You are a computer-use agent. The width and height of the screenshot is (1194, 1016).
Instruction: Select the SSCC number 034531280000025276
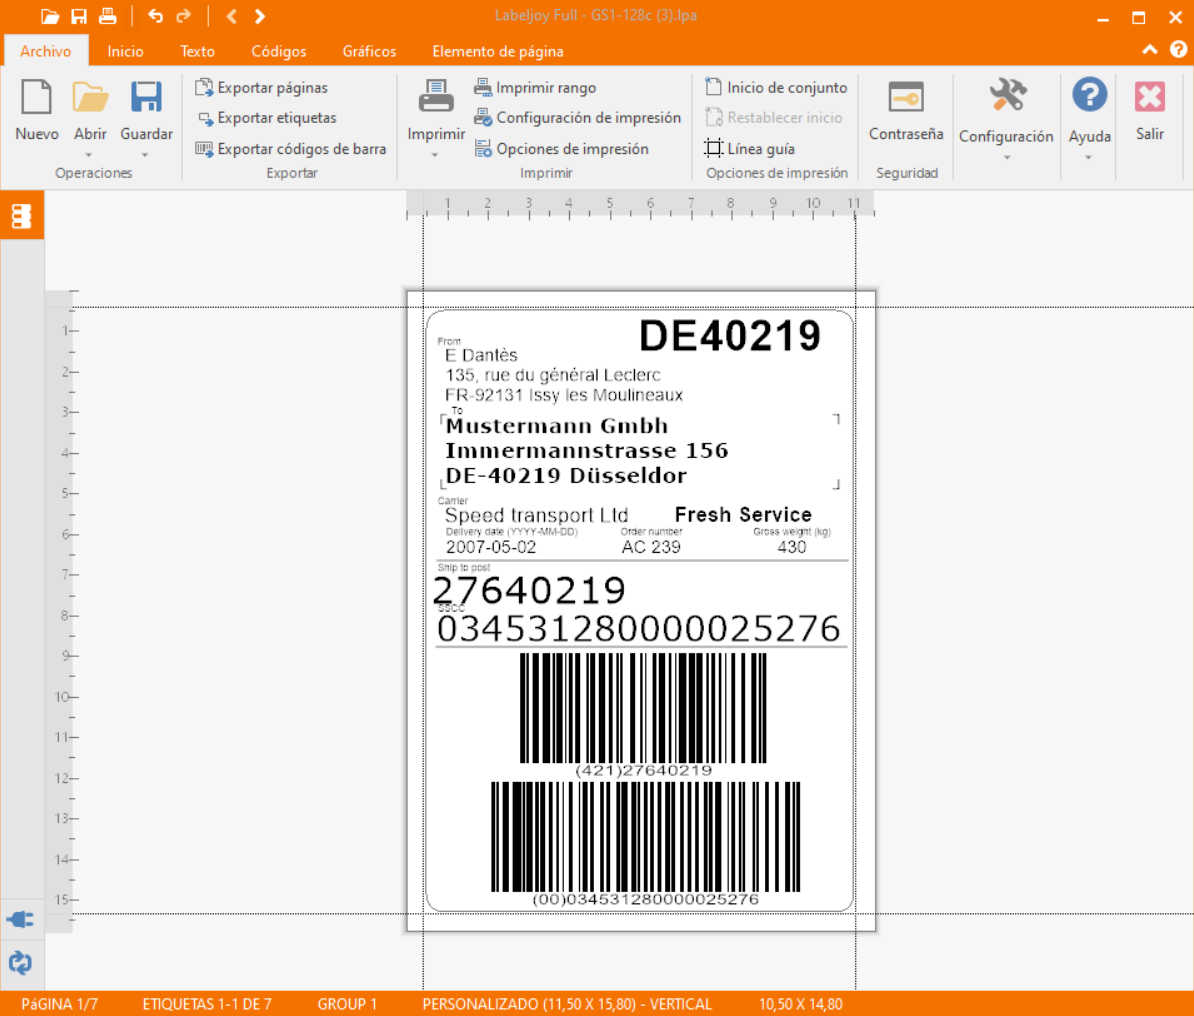pyautogui.click(x=639, y=629)
